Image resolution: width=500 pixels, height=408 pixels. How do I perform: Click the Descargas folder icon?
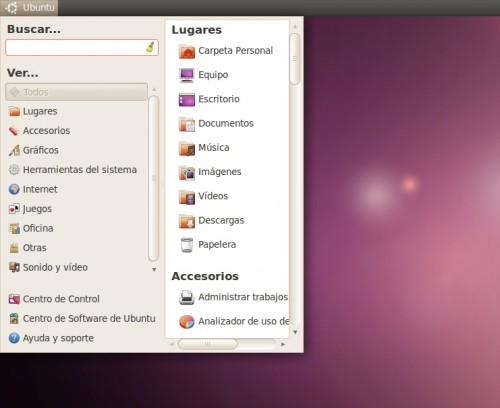pos(187,221)
